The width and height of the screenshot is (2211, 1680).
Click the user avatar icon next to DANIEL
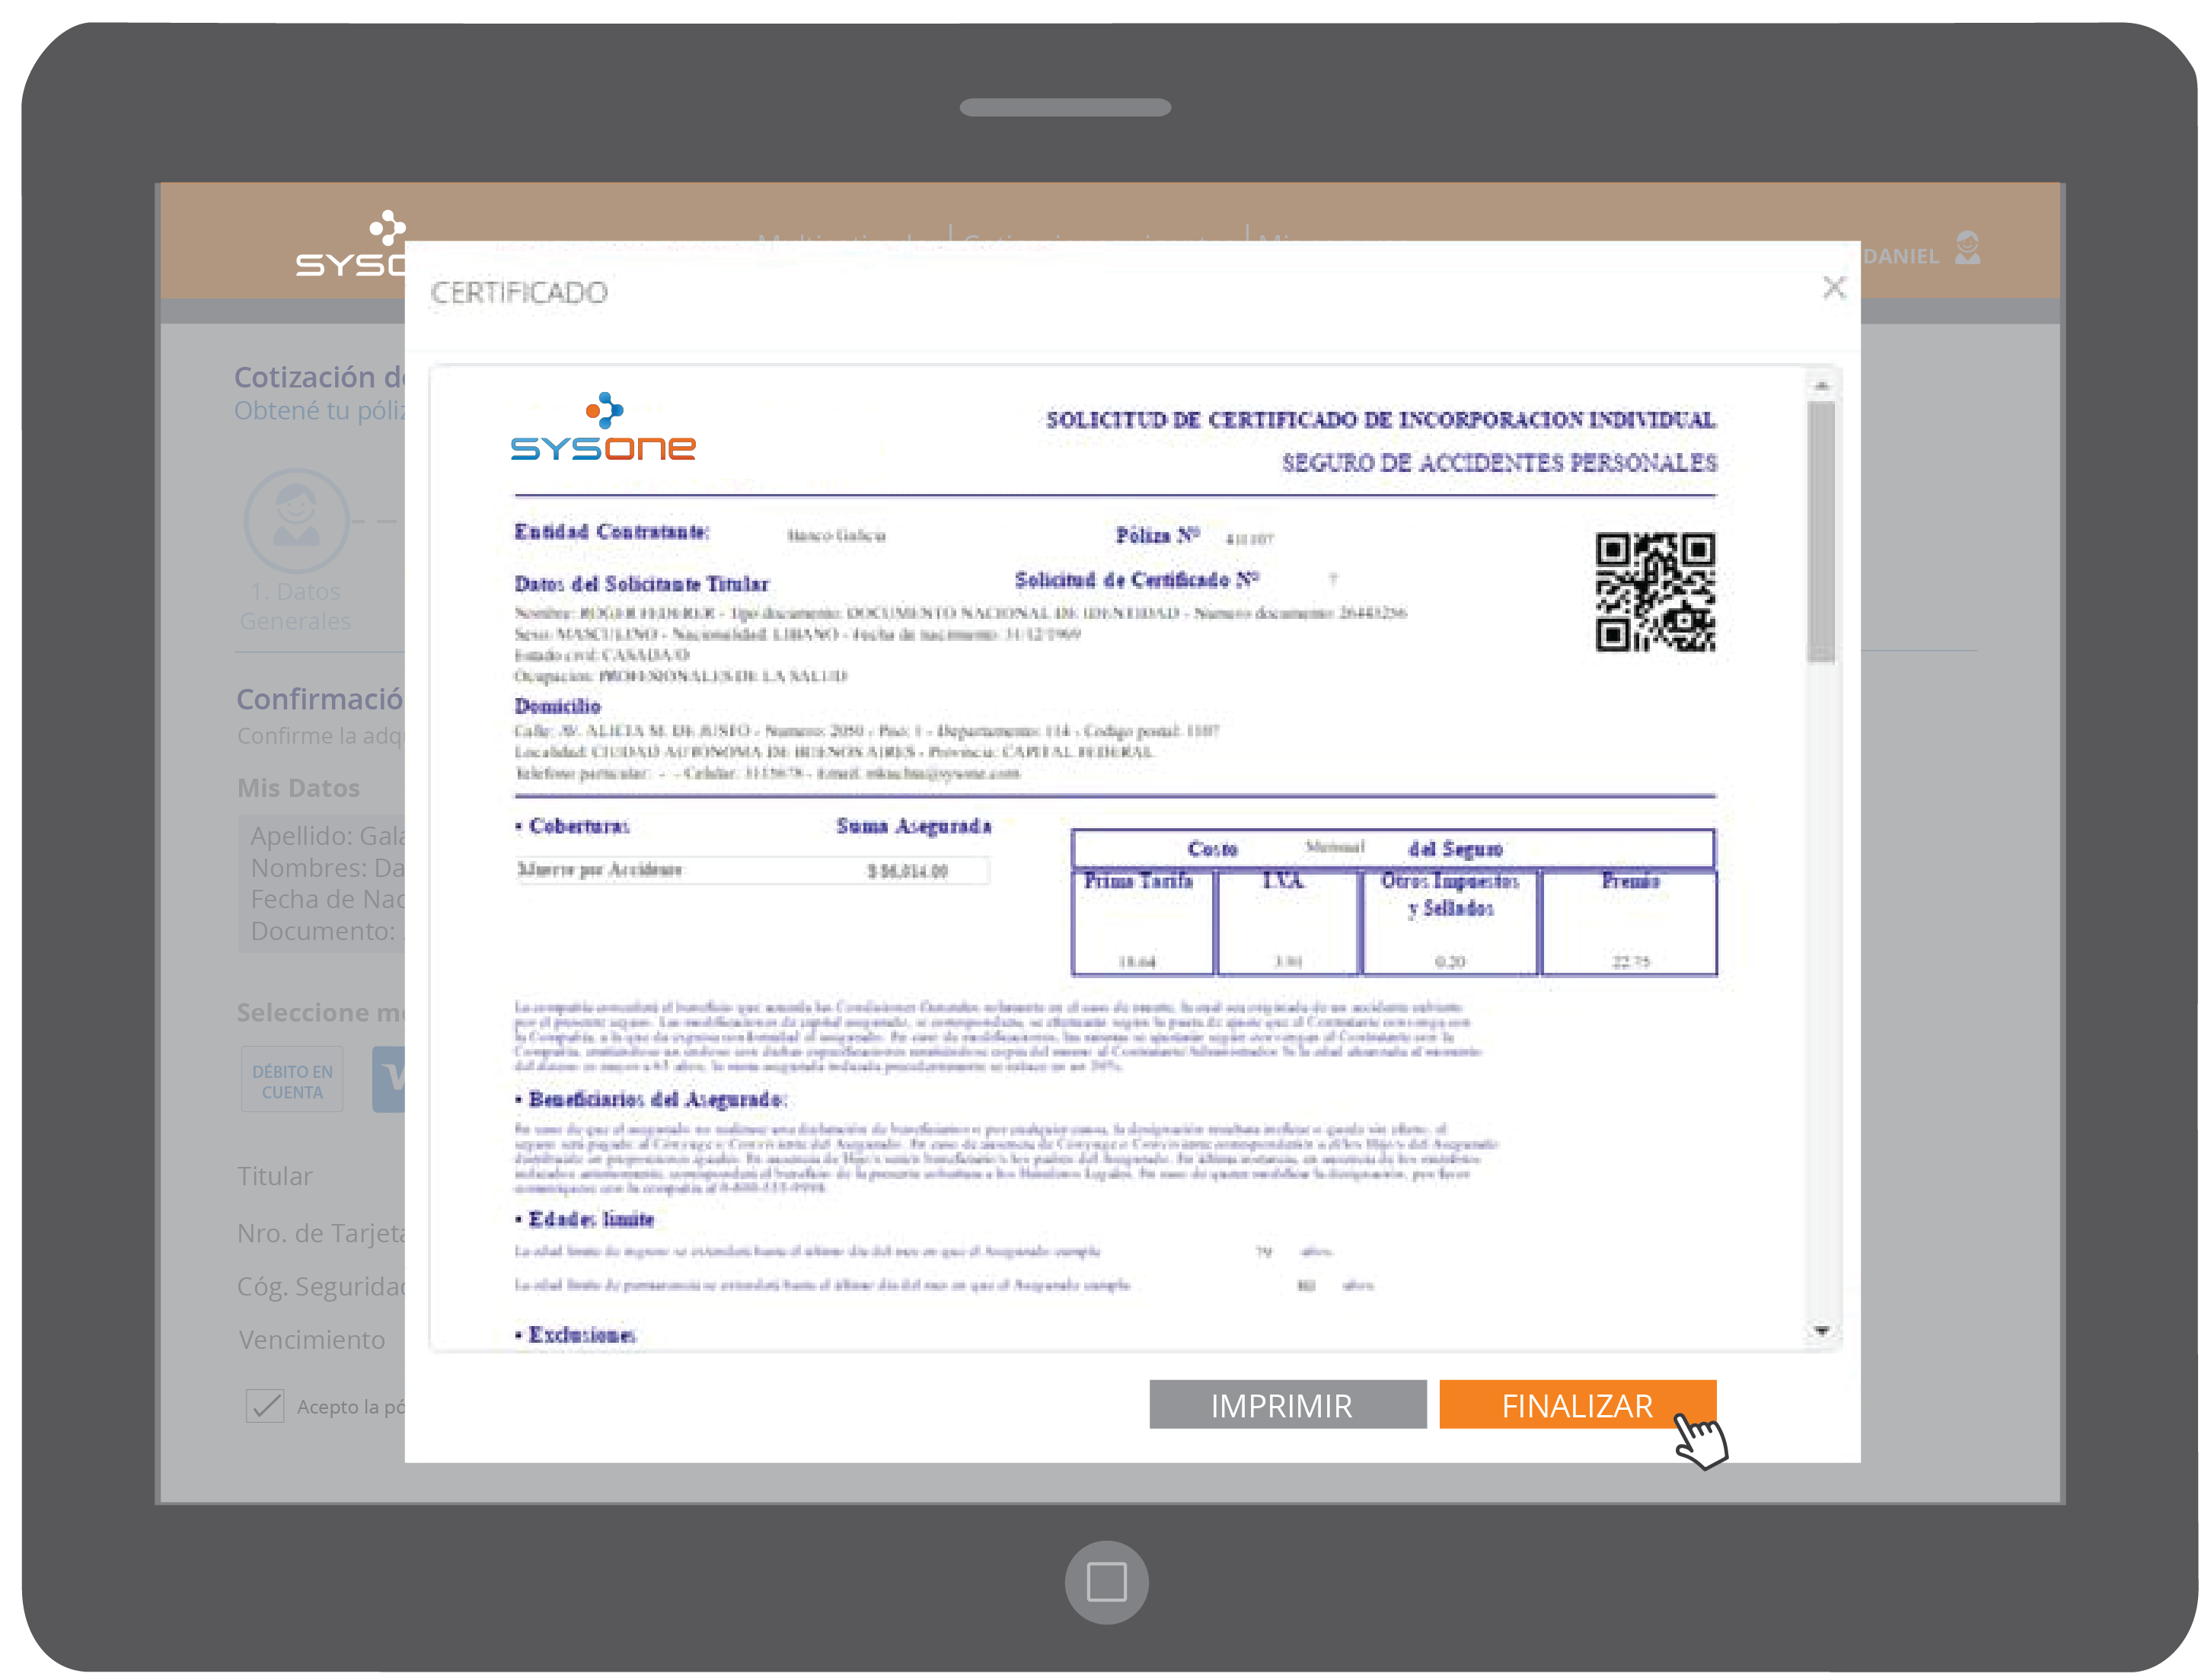[x=1967, y=248]
